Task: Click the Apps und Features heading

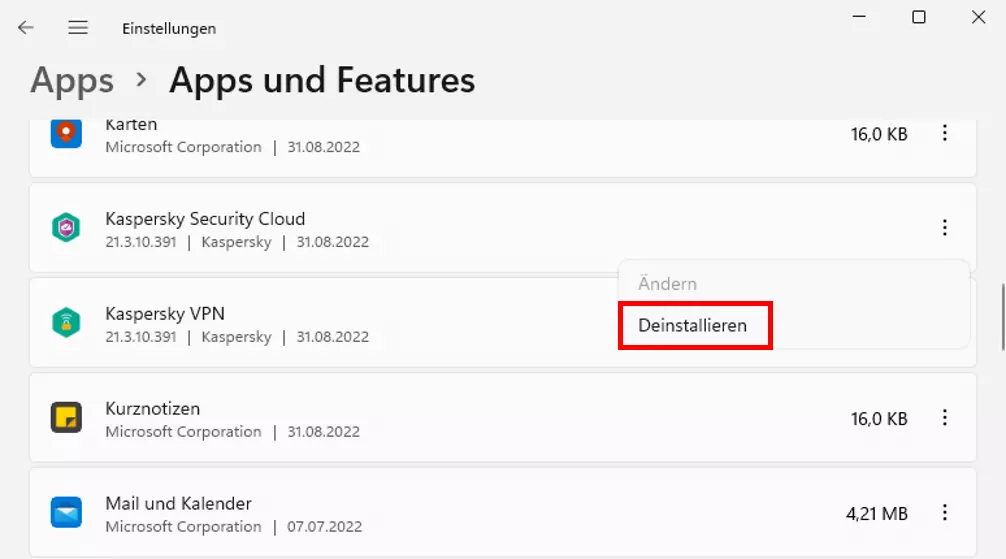Action: (322, 81)
